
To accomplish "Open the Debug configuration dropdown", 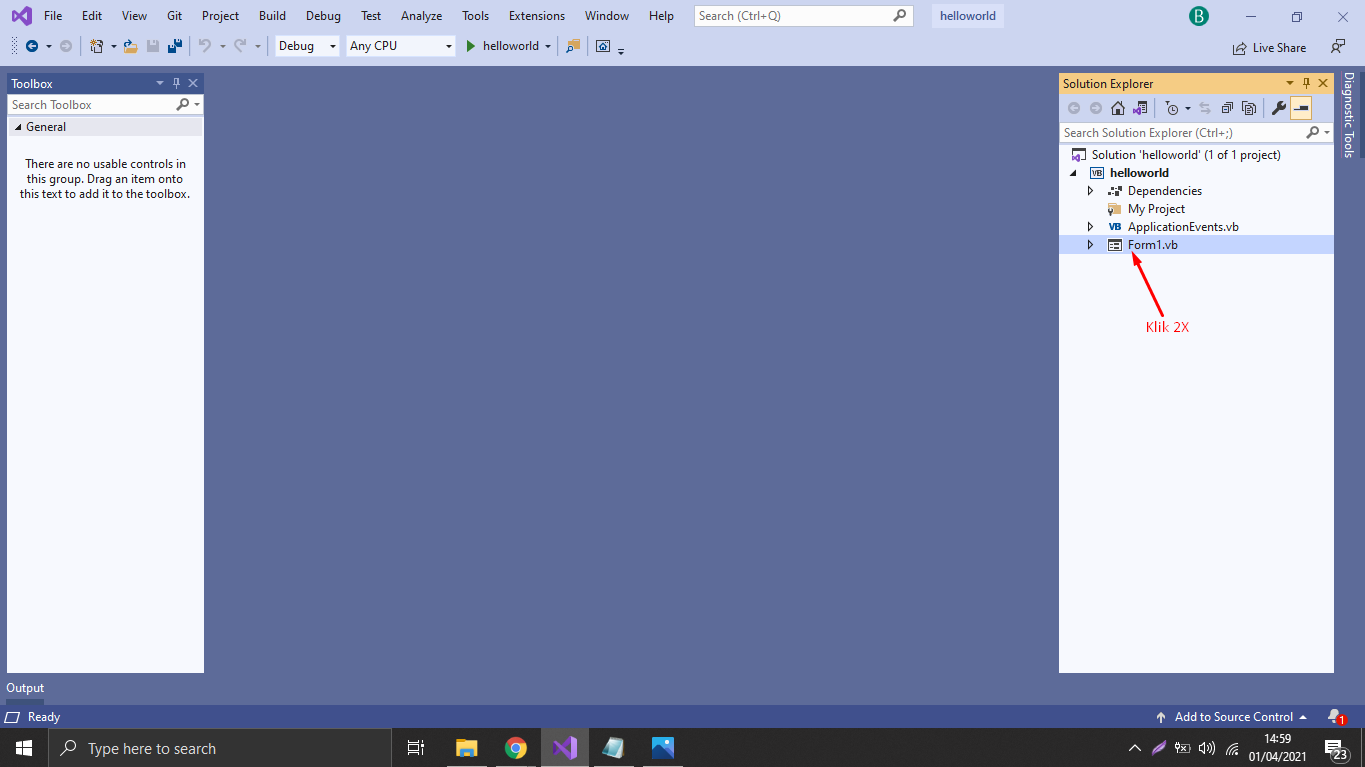I will point(306,45).
